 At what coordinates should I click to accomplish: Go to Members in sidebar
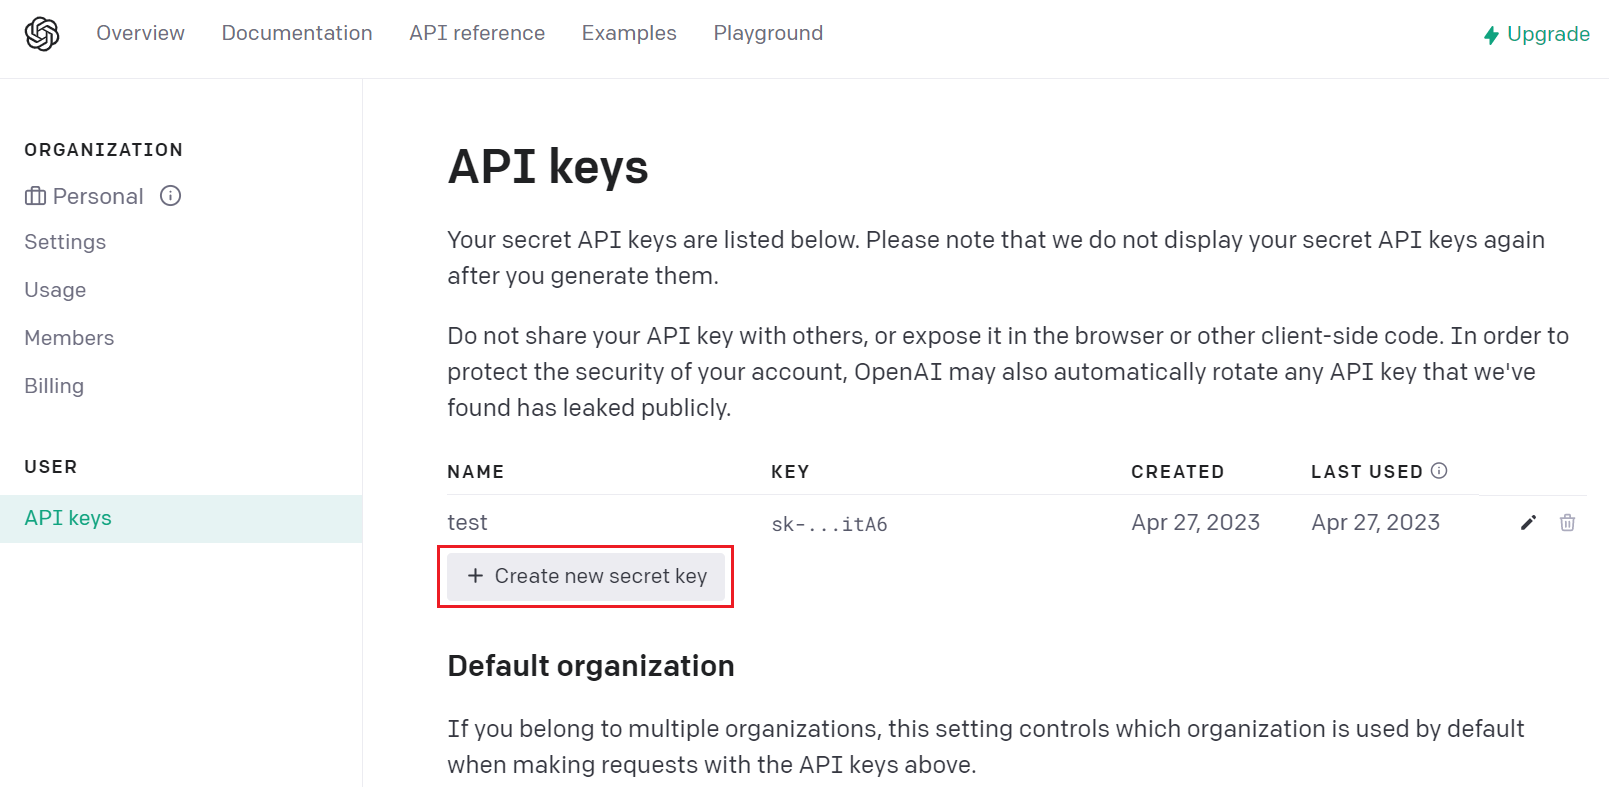coord(69,338)
